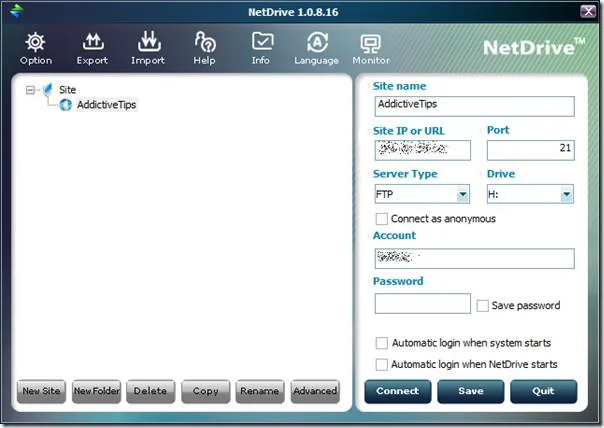The image size is (604, 428).
Task: Open the Help icon
Action: pos(205,42)
